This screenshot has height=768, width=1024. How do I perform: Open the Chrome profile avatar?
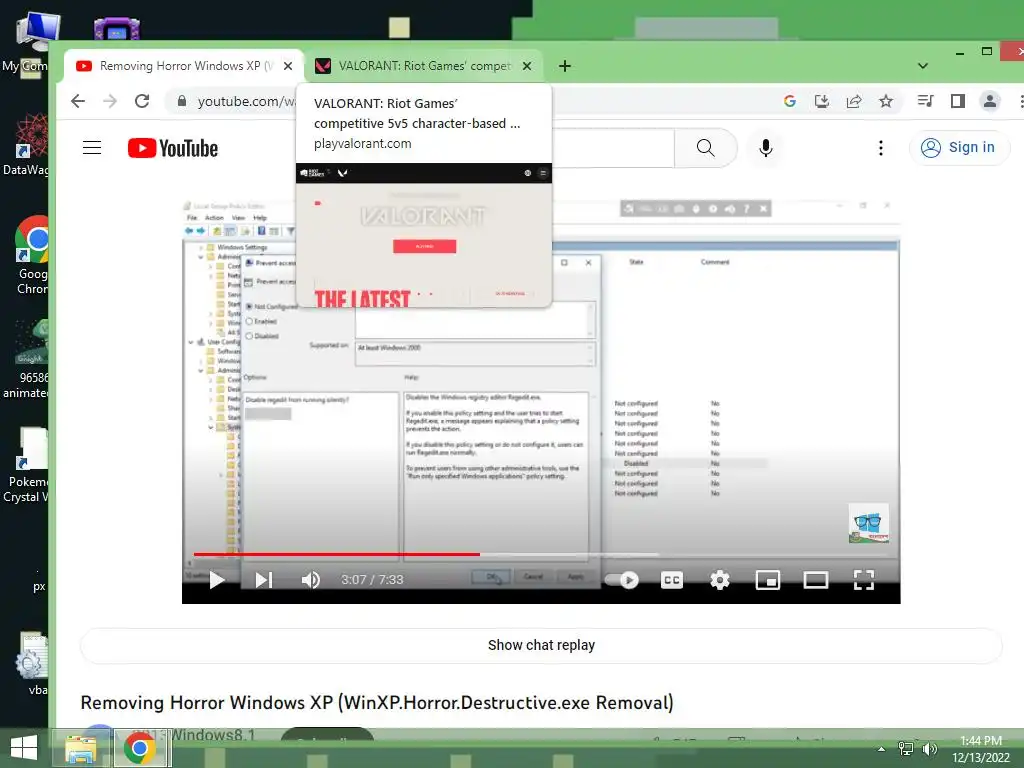[990, 101]
